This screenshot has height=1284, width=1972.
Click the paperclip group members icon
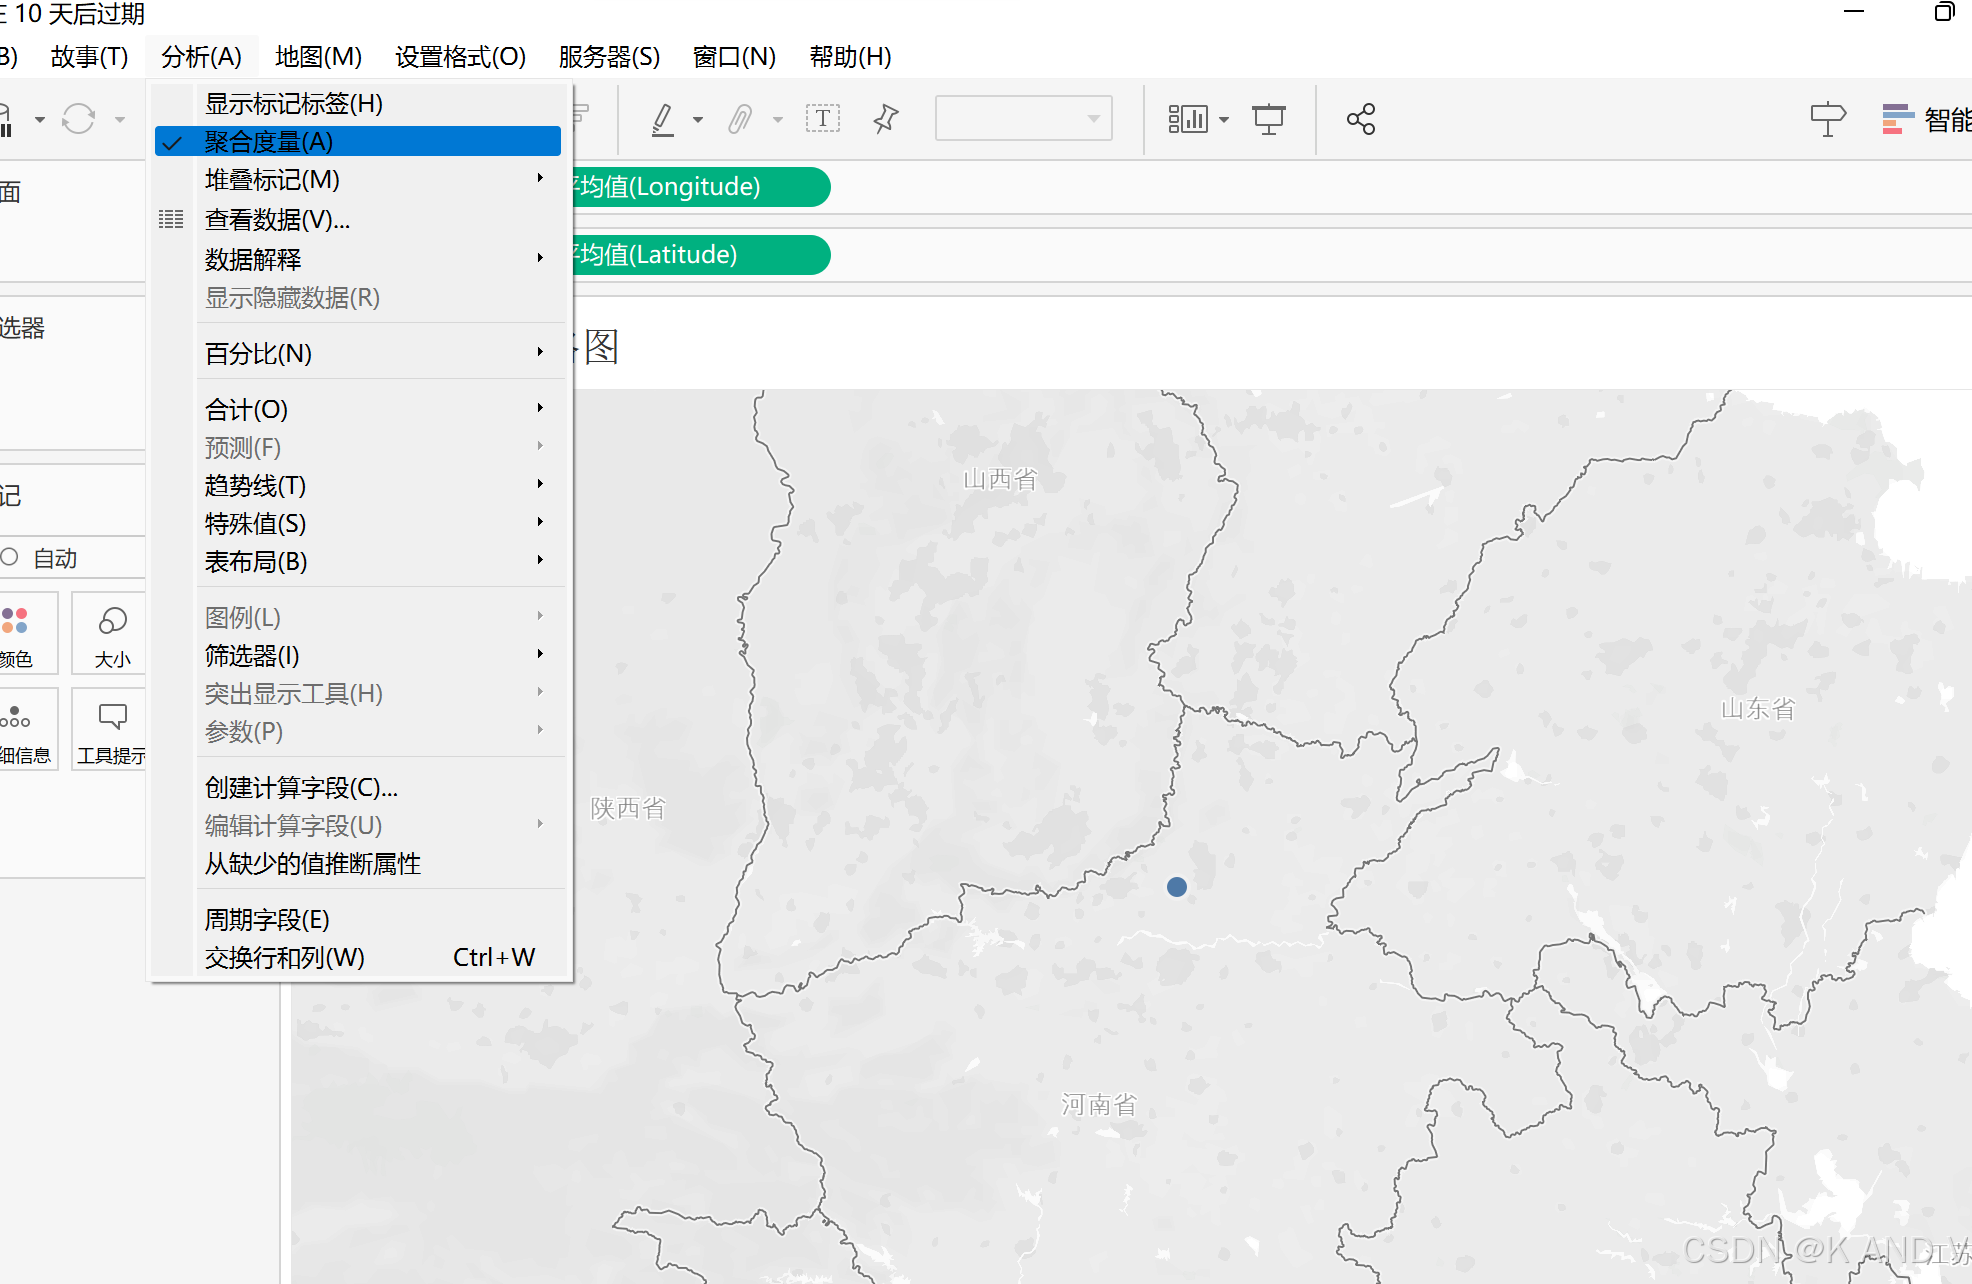click(x=739, y=119)
